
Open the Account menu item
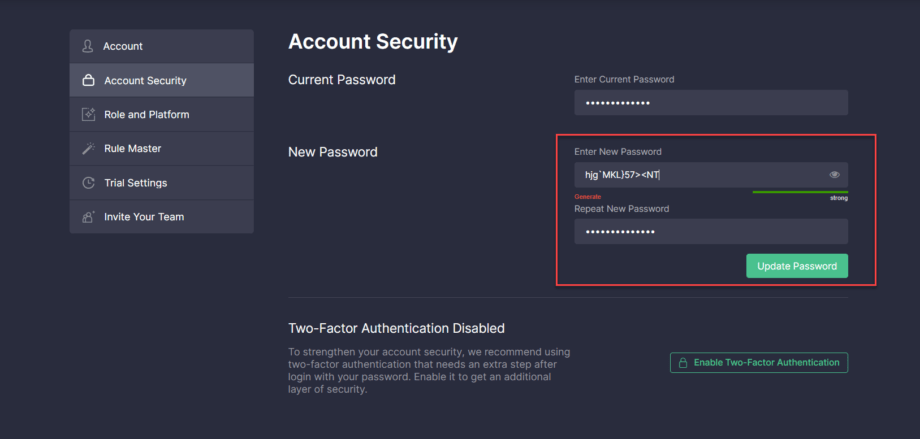(x=161, y=46)
